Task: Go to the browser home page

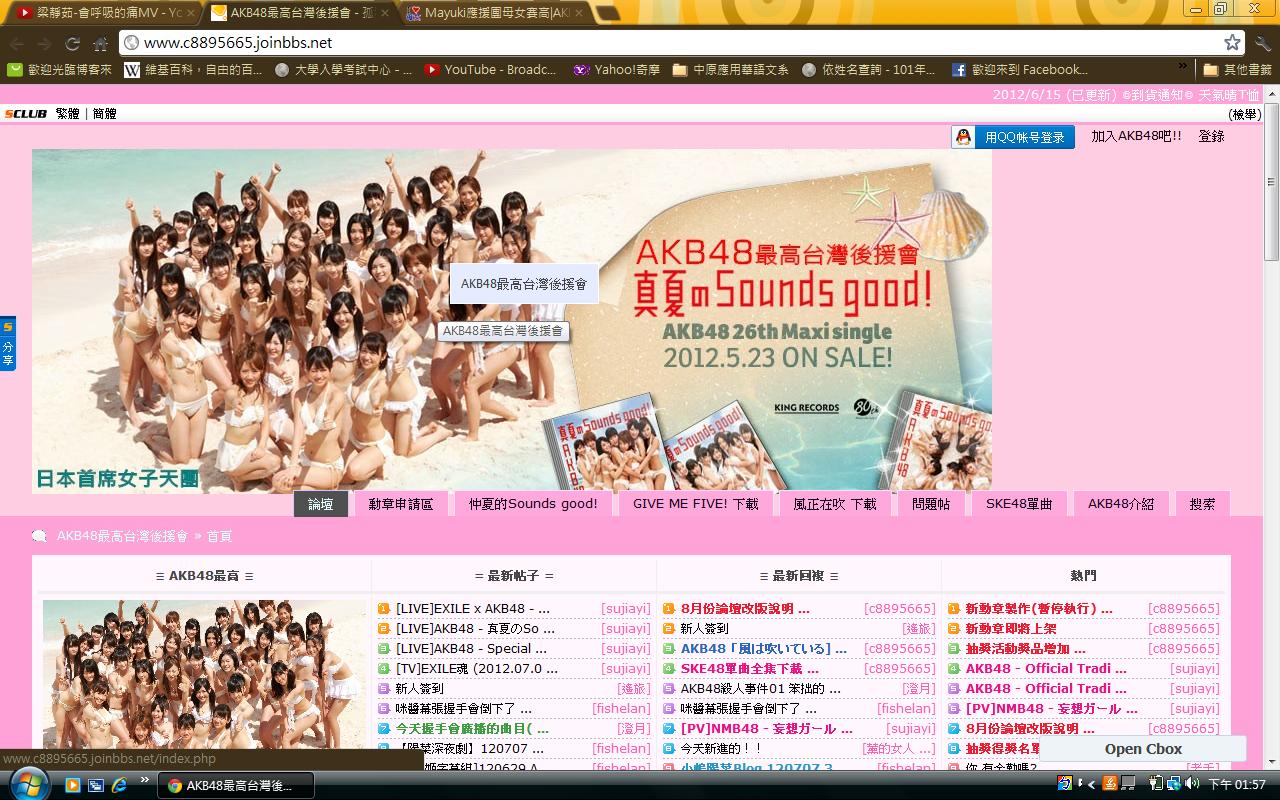Action: [x=100, y=43]
